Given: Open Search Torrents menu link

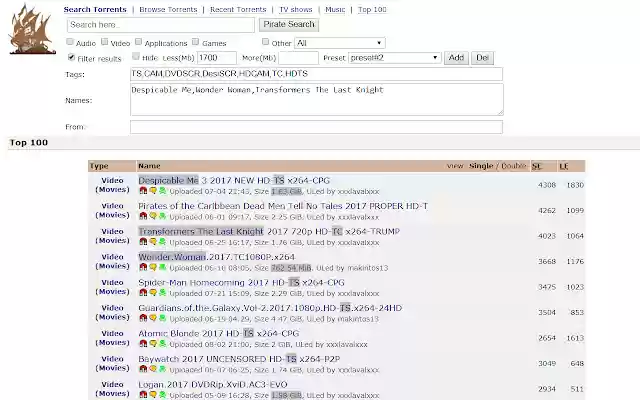Looking at the screenshot, I should point(95,9).
